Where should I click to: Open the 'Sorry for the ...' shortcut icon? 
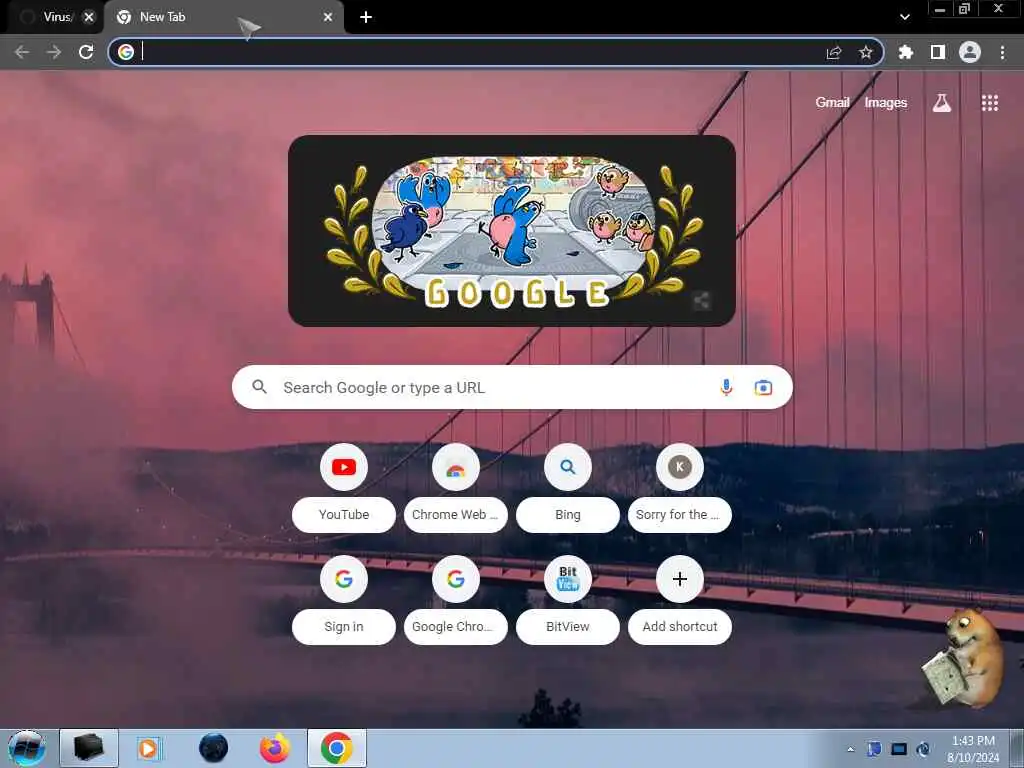[x=679, y=467]
